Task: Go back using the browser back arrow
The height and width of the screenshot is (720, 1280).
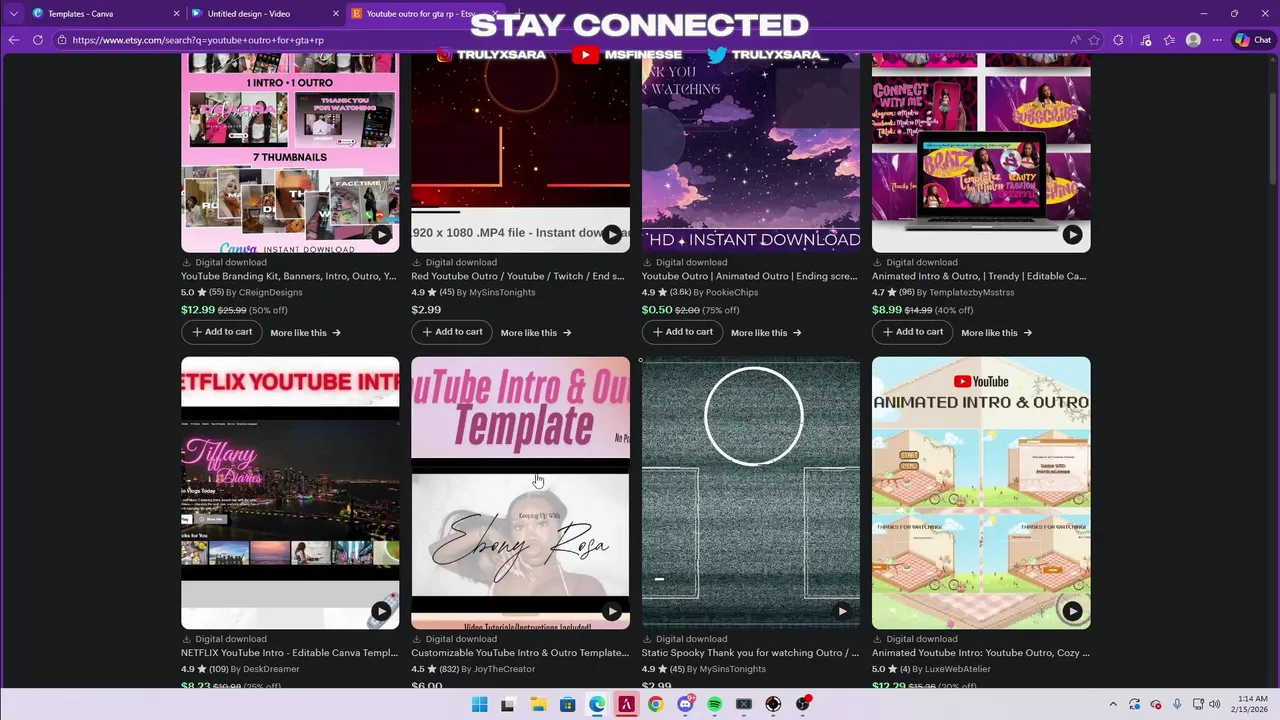Action: point(14,40)
